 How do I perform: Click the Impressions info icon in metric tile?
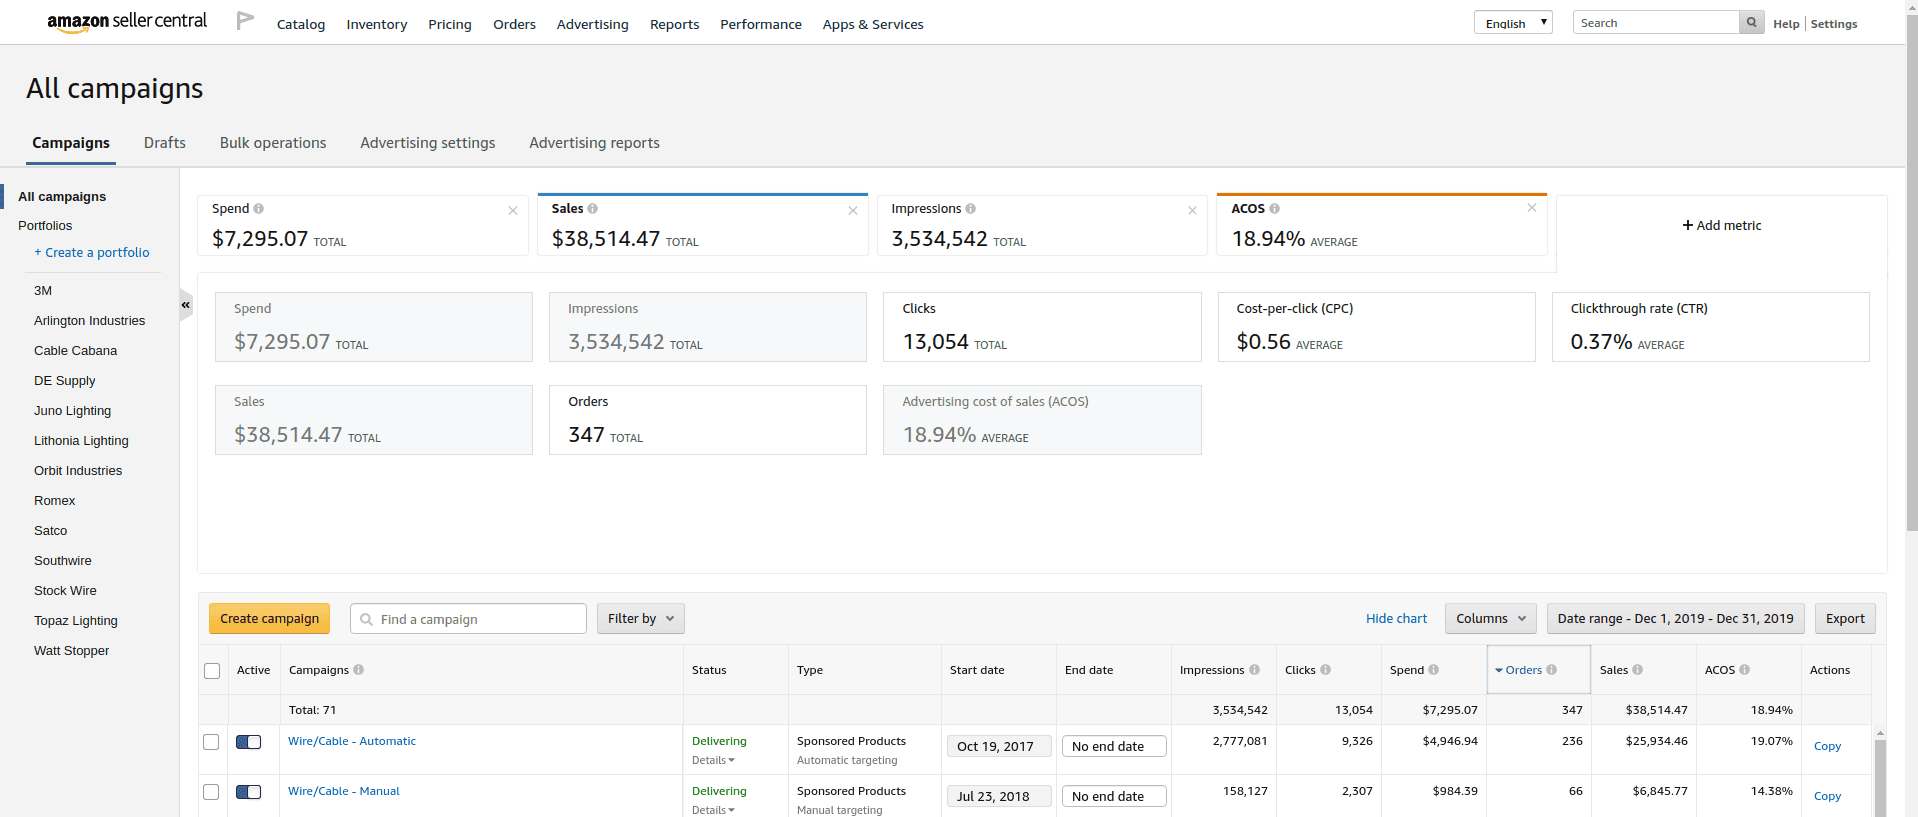coord(971,208)
